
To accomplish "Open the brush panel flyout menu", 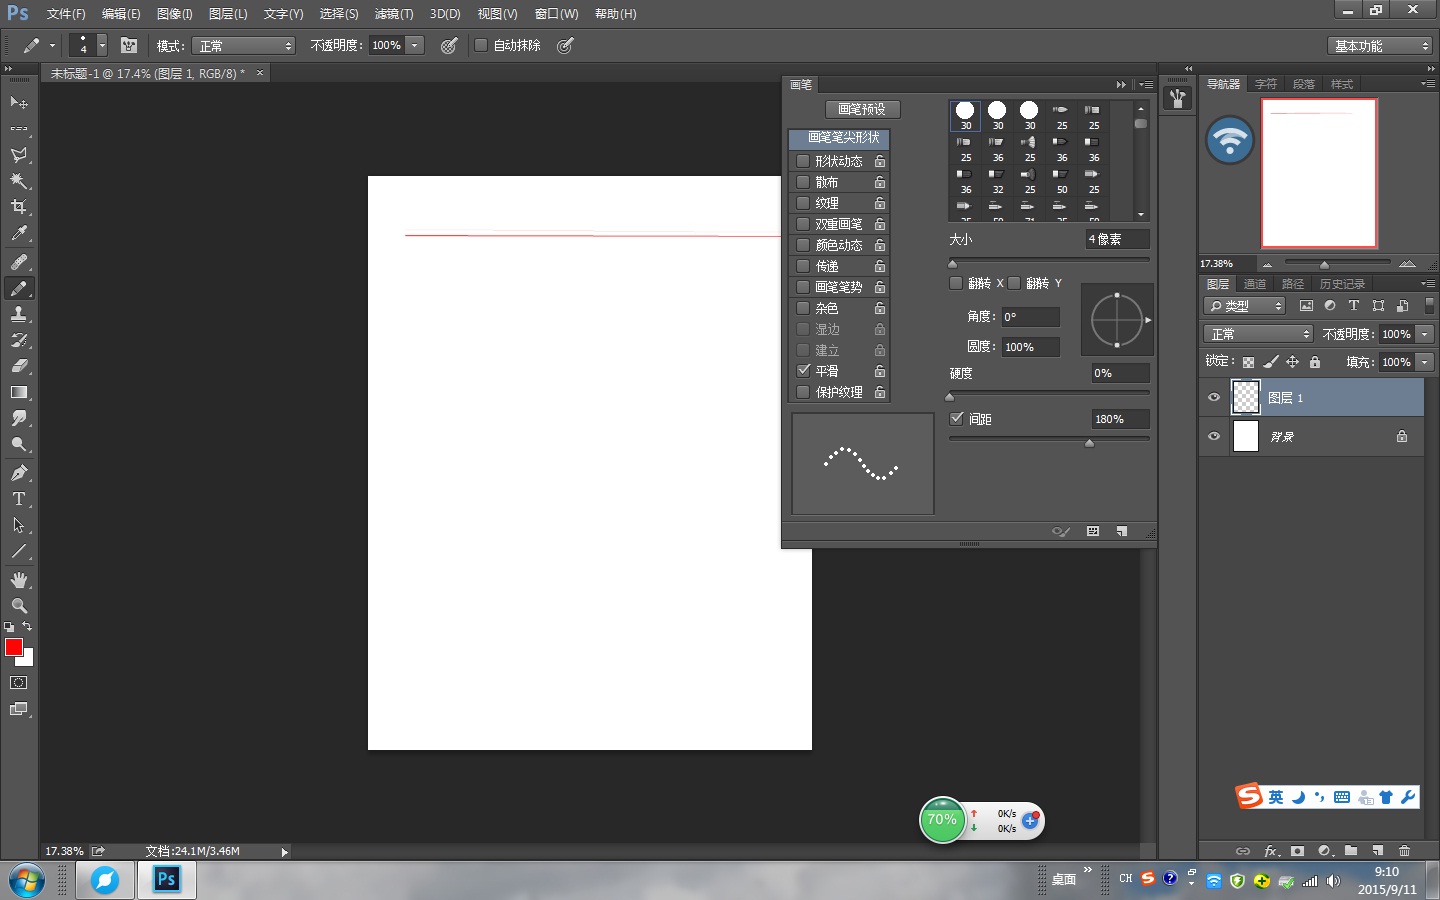I will [1146, 85].
